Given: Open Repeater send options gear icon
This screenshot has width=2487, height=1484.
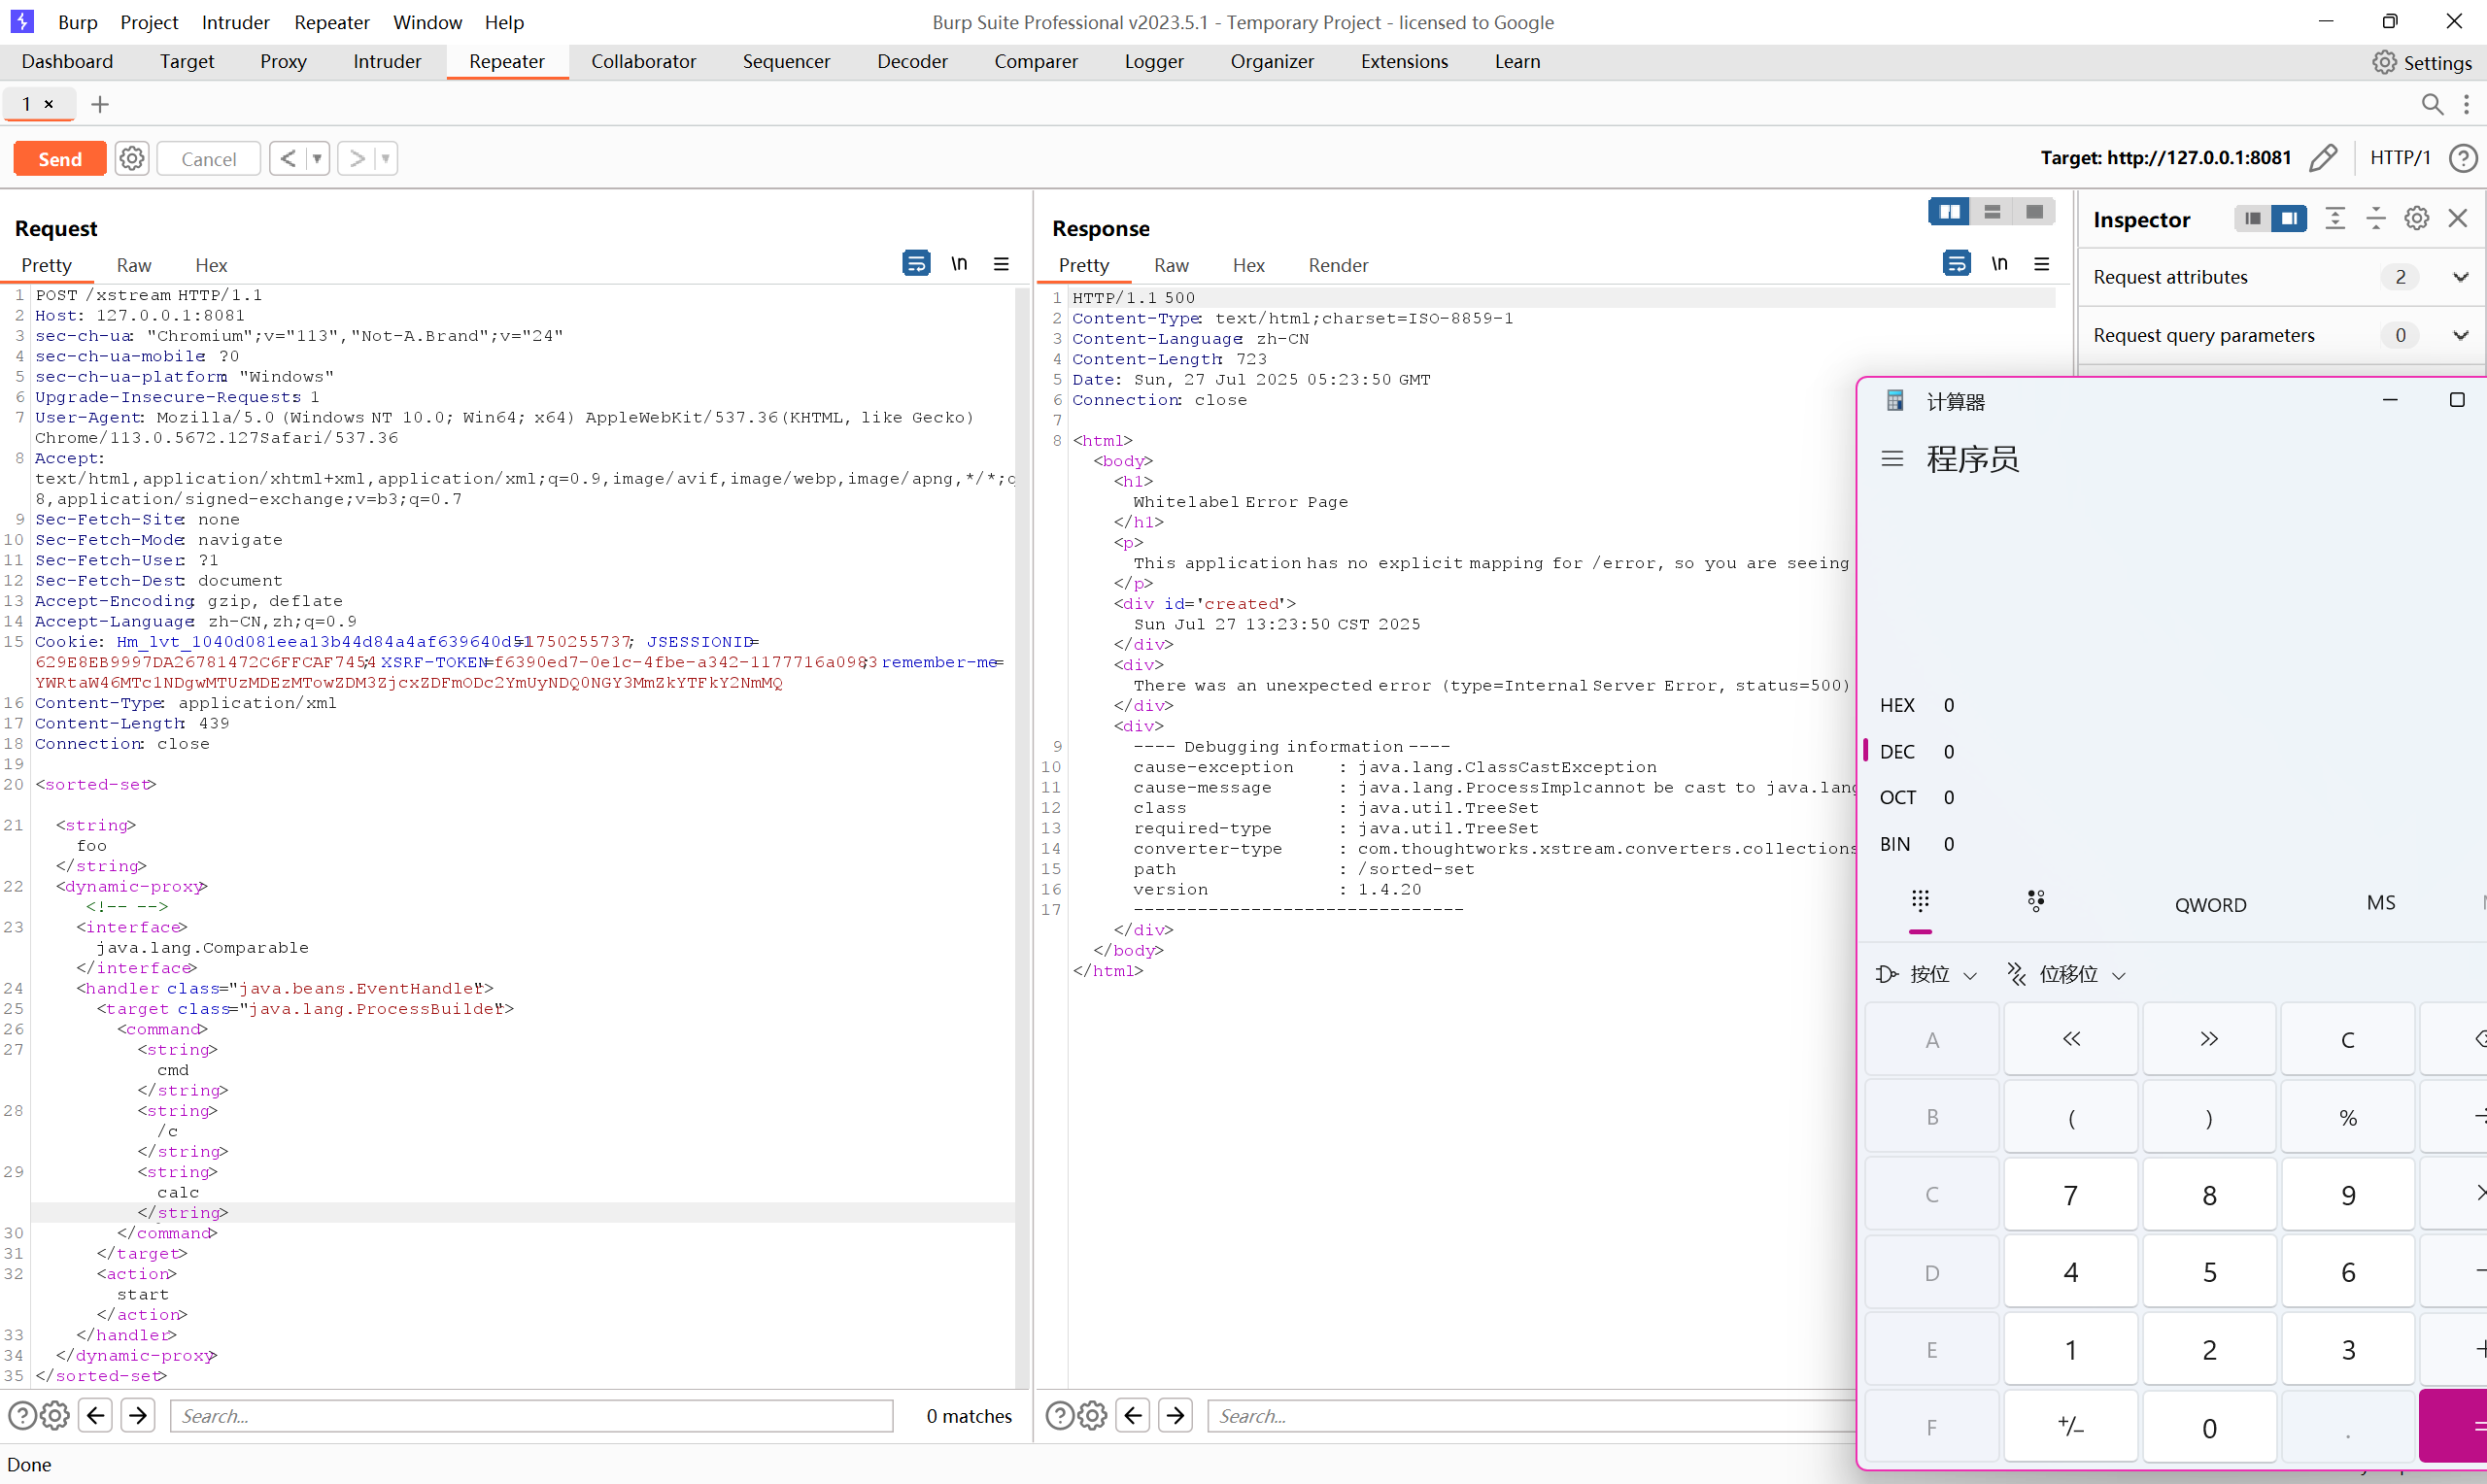Looking at the screenshot, I should click(132, 158).
